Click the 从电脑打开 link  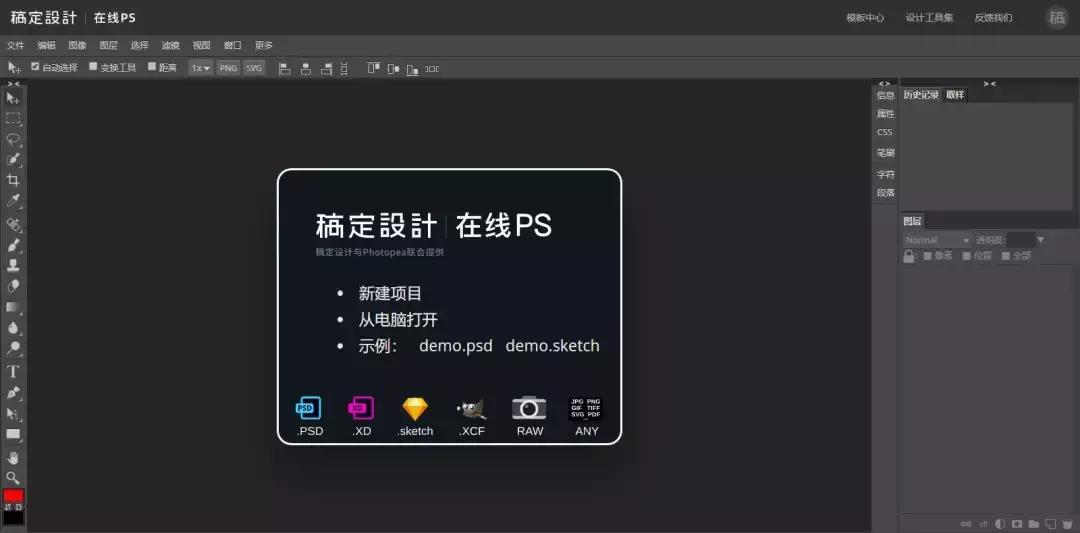[398, 320]
